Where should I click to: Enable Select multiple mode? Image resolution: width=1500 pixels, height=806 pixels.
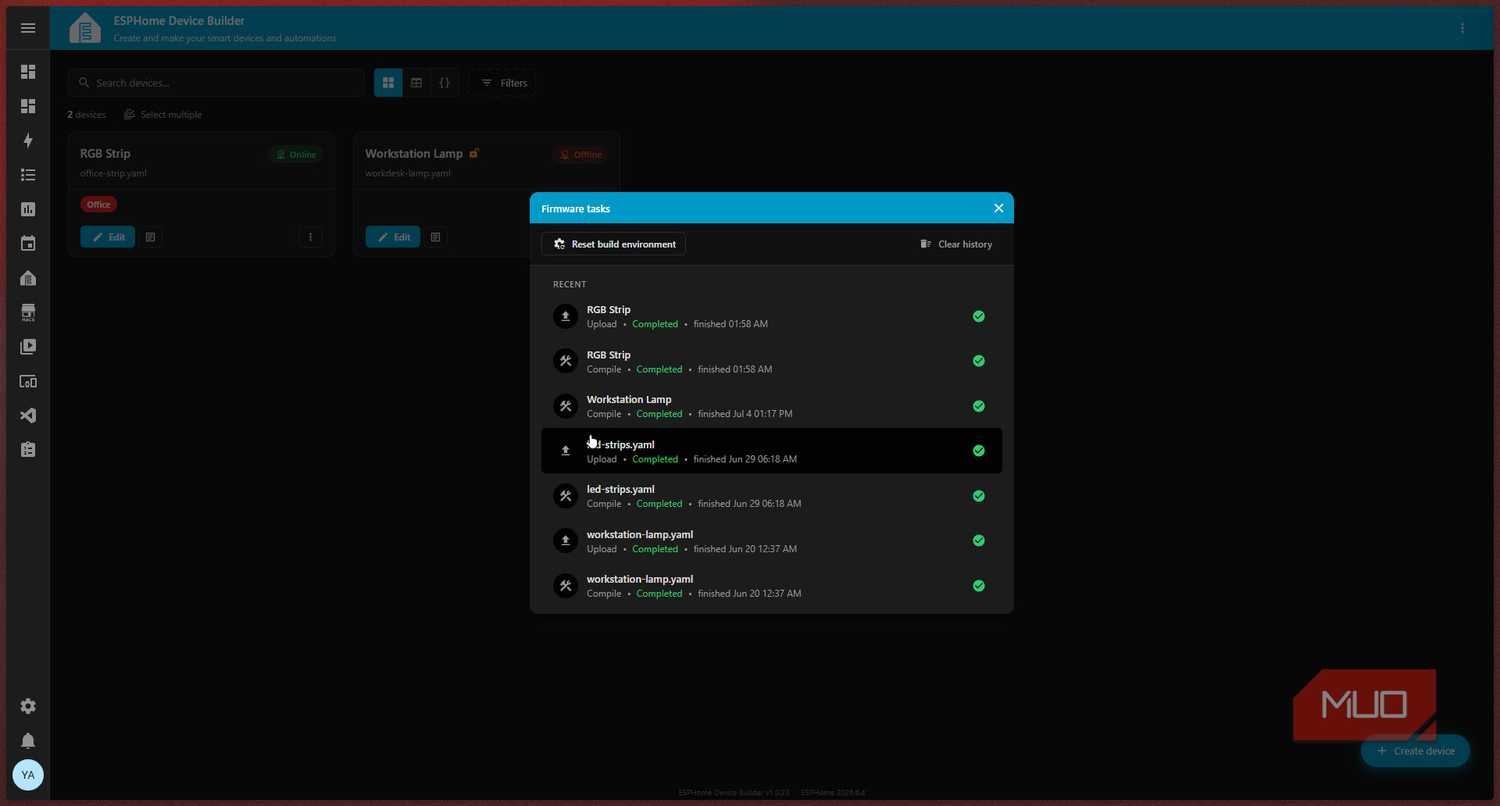162,115
